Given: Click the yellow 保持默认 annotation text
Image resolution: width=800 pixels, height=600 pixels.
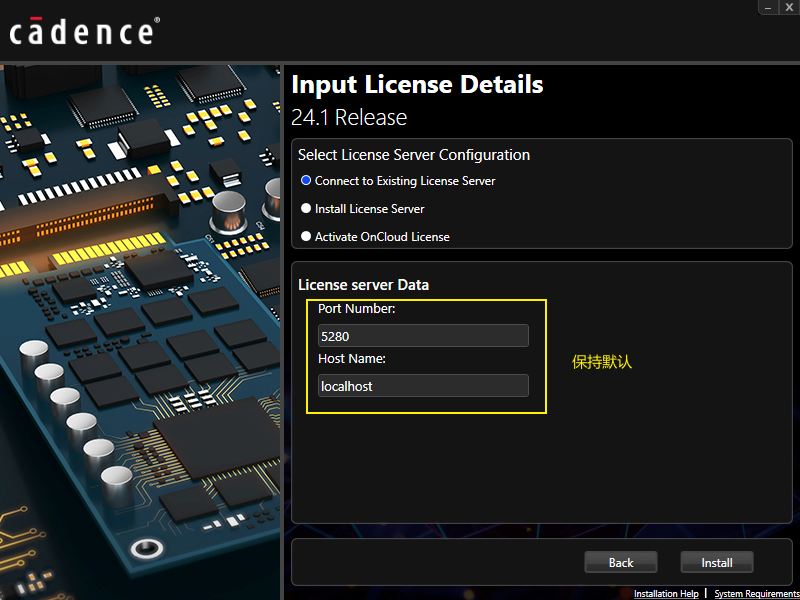Looking at the screenshot, I should (602, 362).
